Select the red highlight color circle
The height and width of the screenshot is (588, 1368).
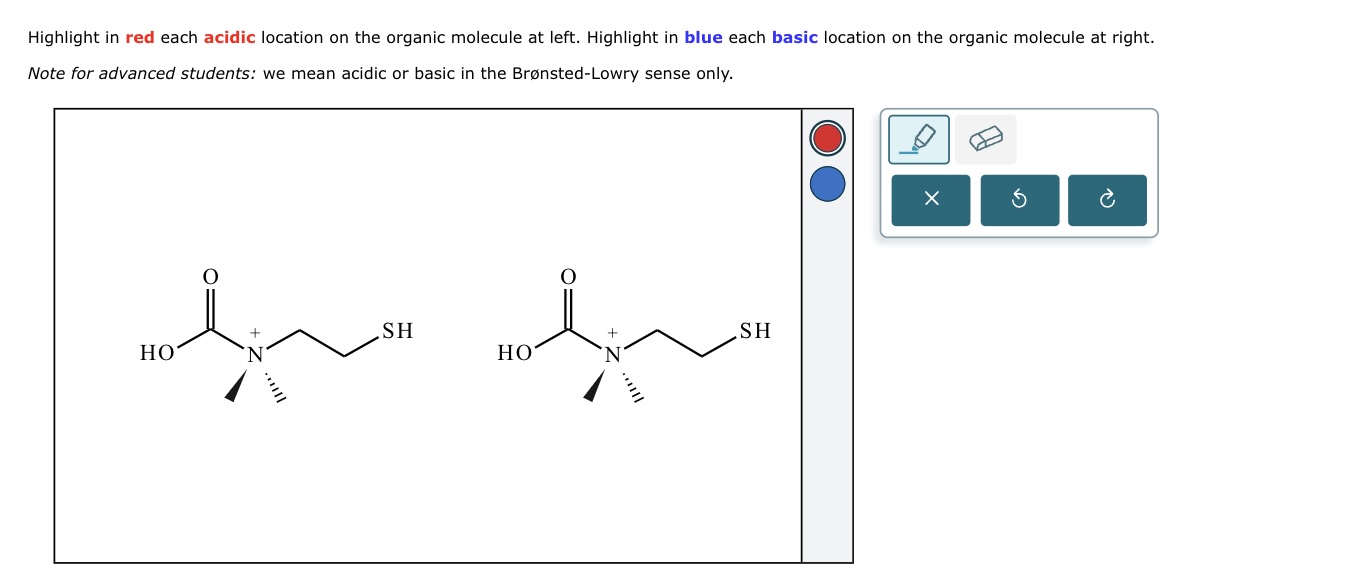[826, 138]
